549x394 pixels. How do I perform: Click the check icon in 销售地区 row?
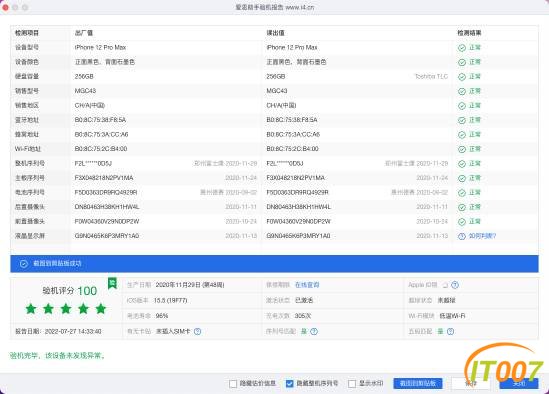[x=462, y=106]
